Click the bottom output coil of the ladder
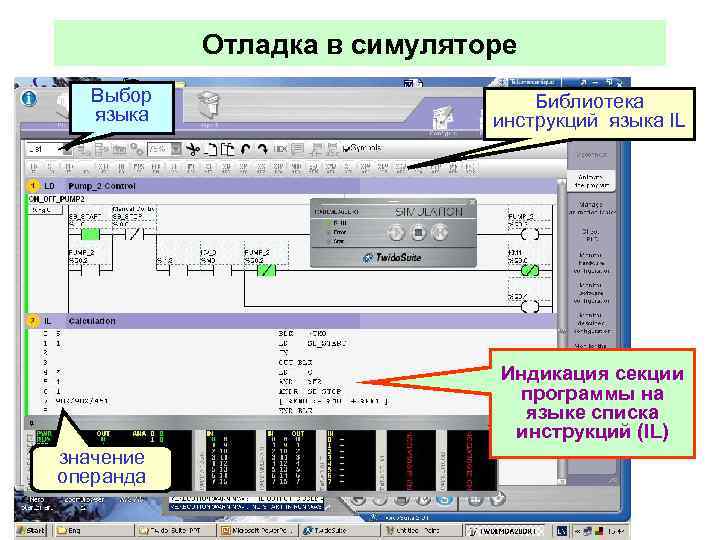The height and width of the screenshot is (540, 720). tap(530, 306)
